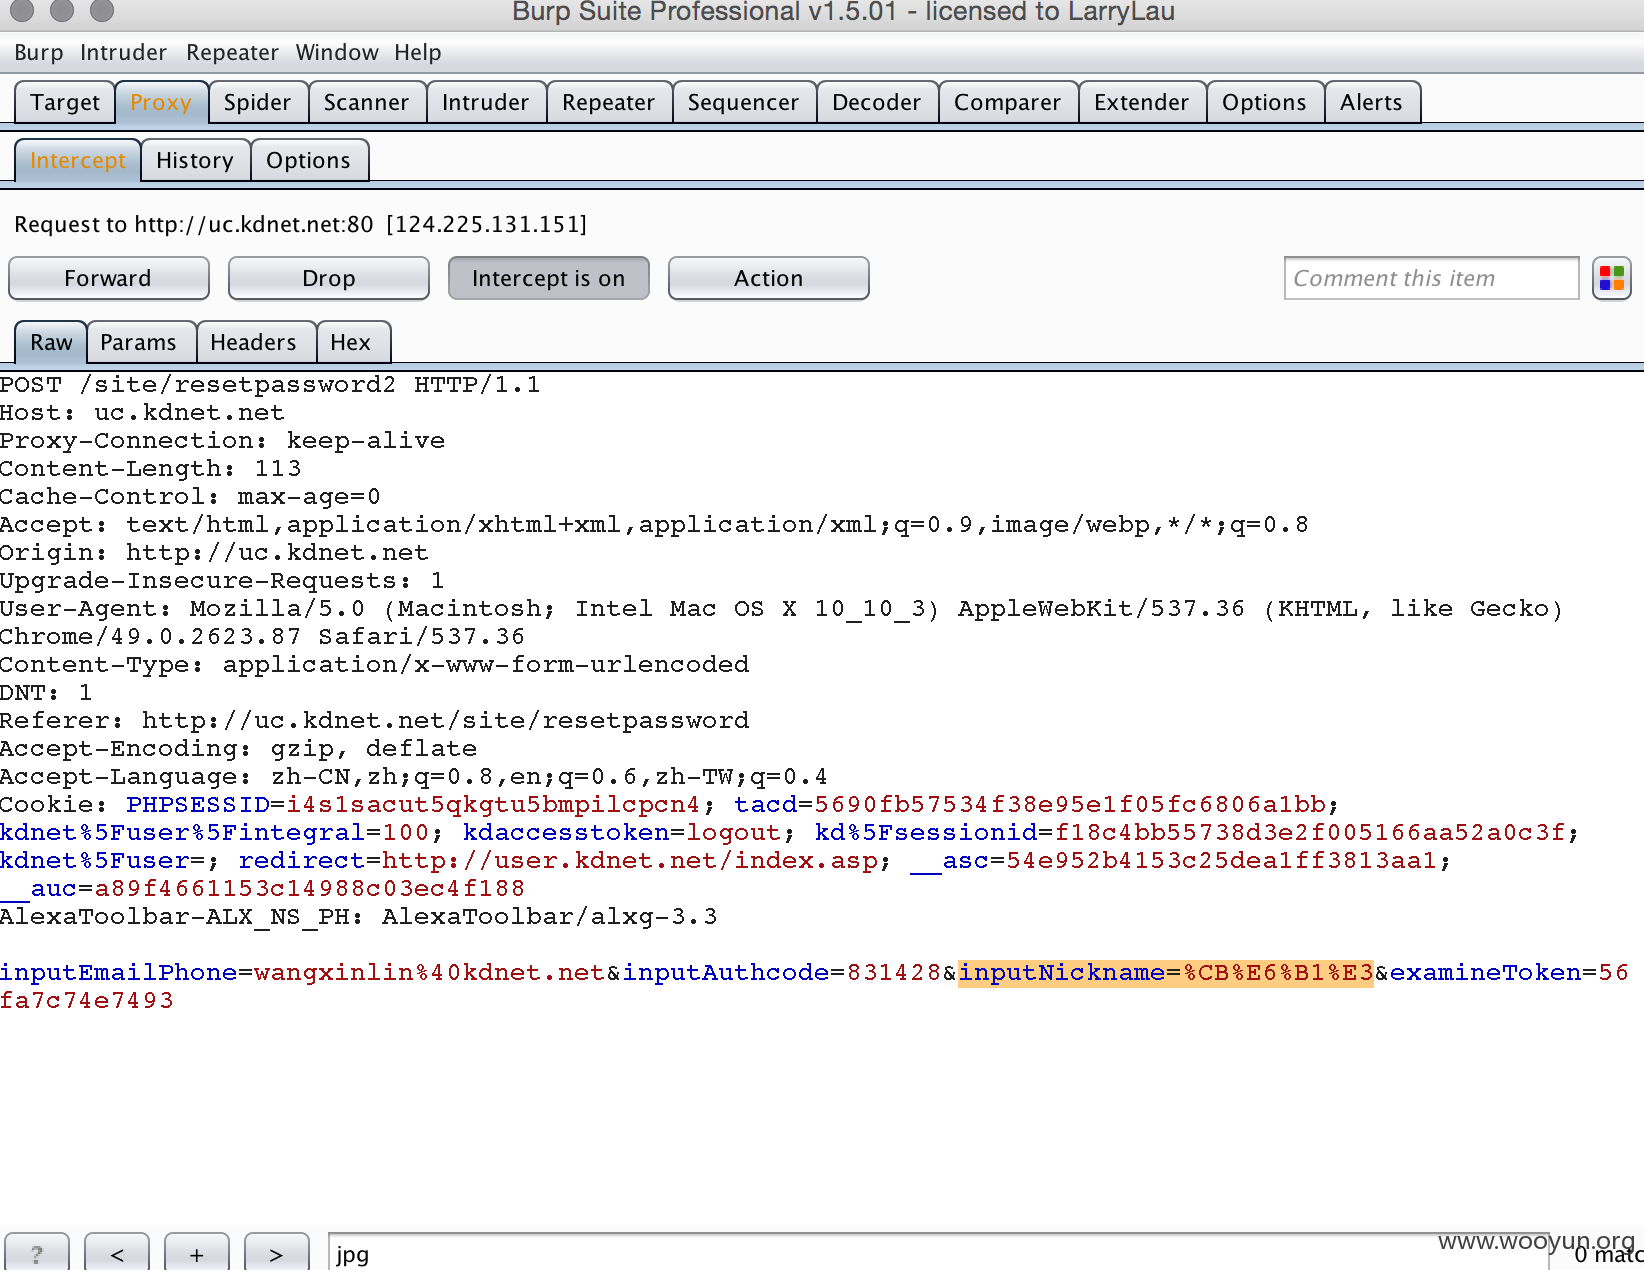Image resolution: width=1644 pixels, height=1270 pixels.
Task: Click the next match arrow button
Action: 277,1253
